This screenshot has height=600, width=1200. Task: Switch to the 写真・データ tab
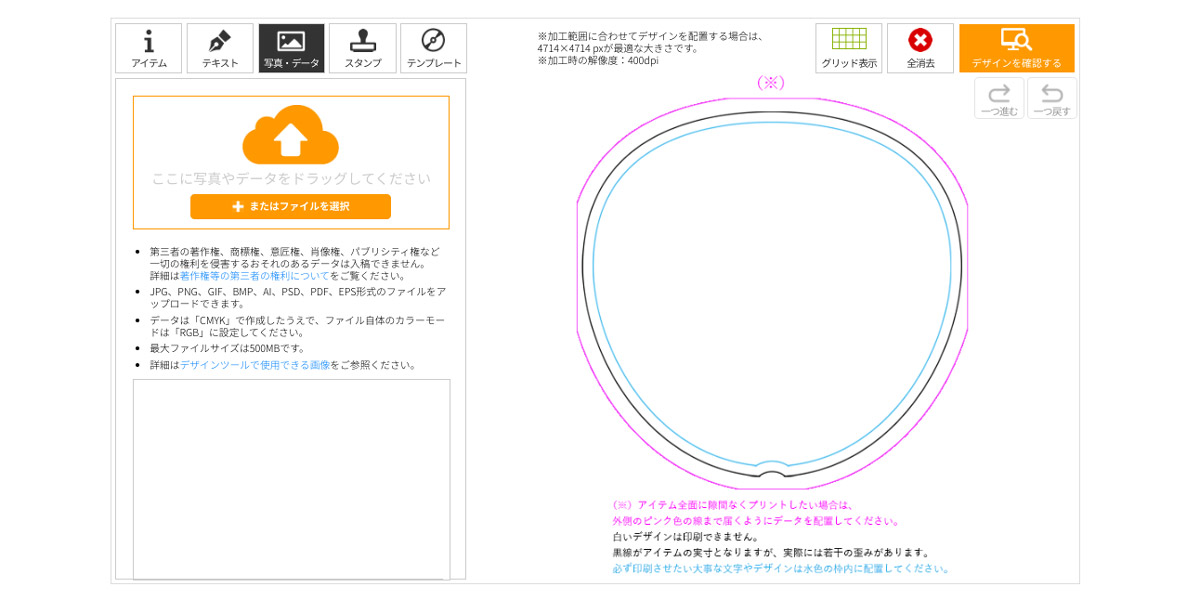[x=291, y=48]
